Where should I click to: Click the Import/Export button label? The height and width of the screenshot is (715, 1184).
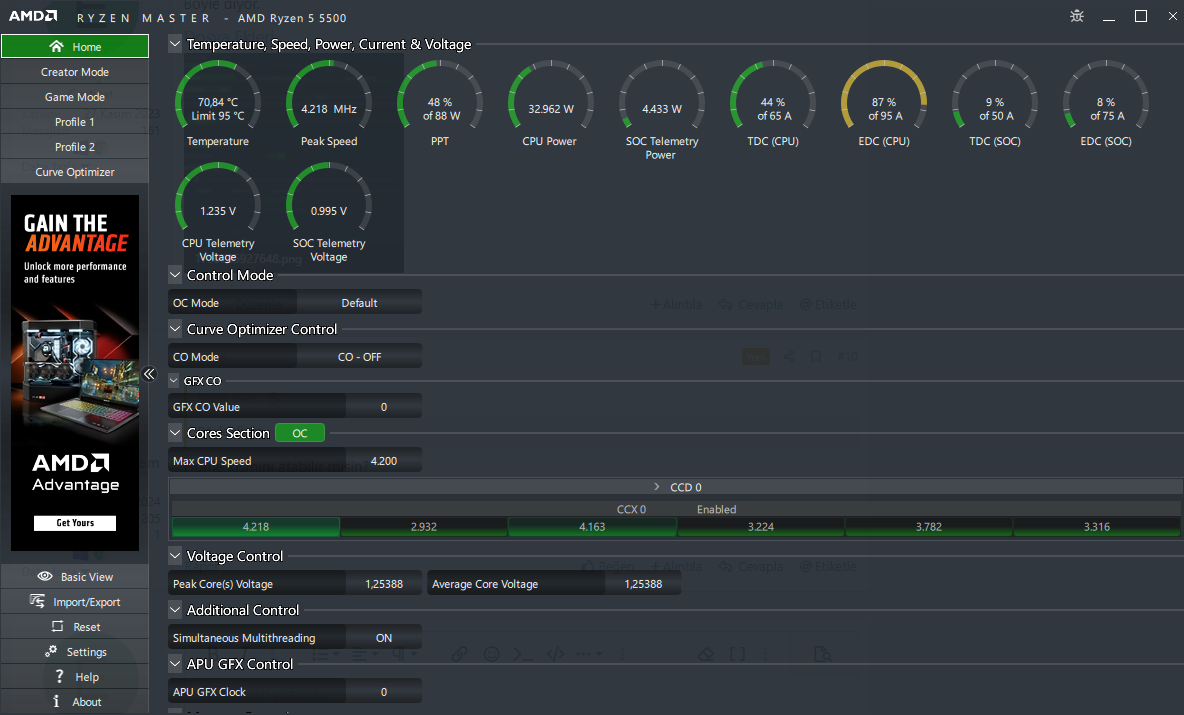tap(87, 602)
